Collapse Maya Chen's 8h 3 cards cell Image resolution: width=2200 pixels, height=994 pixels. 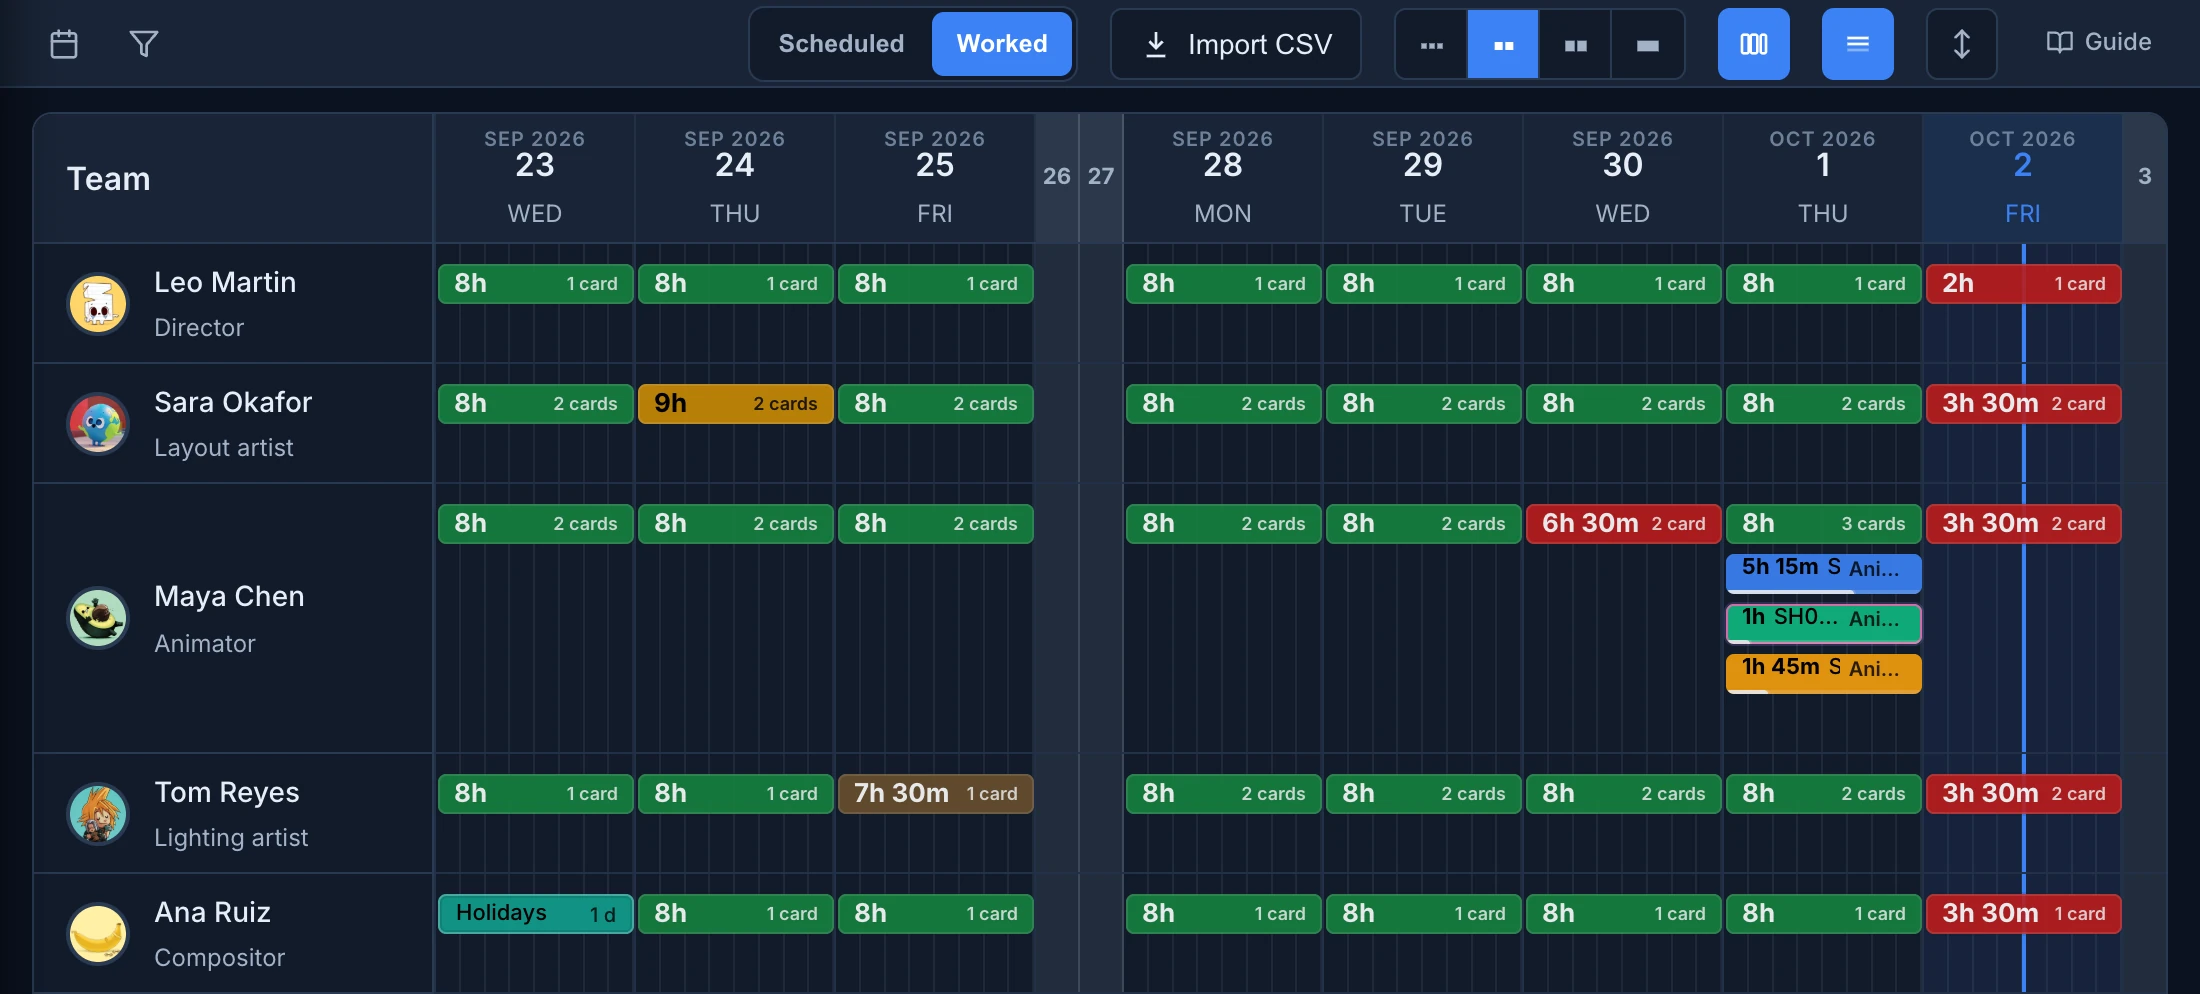1824,524
